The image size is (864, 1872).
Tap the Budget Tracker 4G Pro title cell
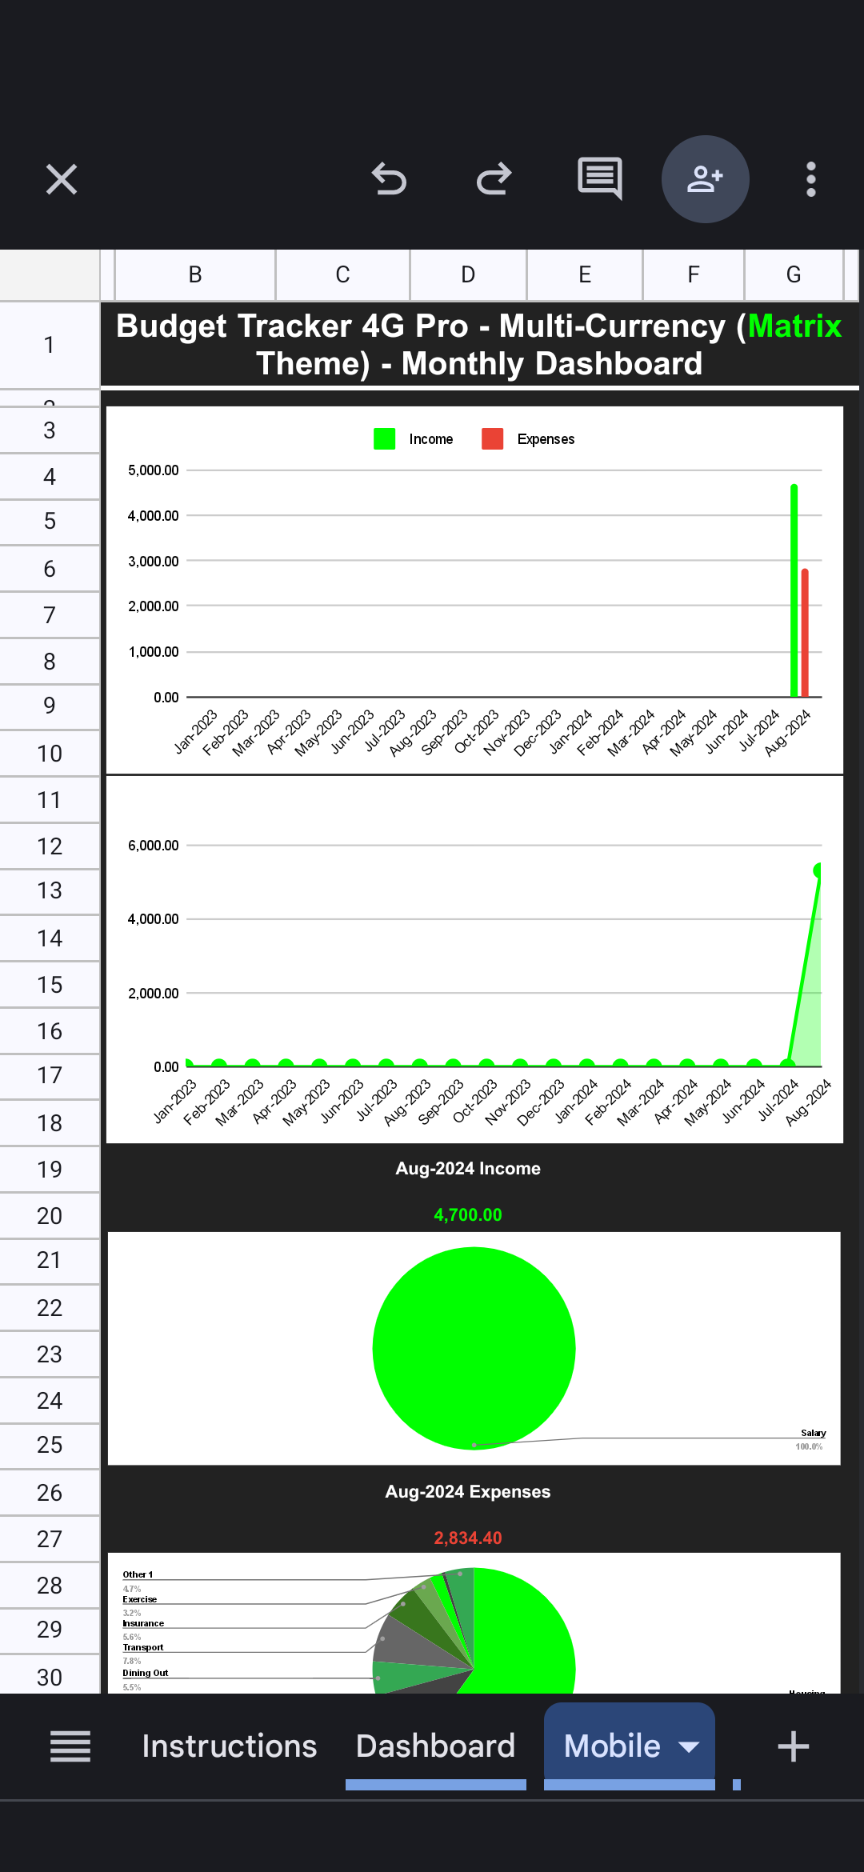(479, 345)
